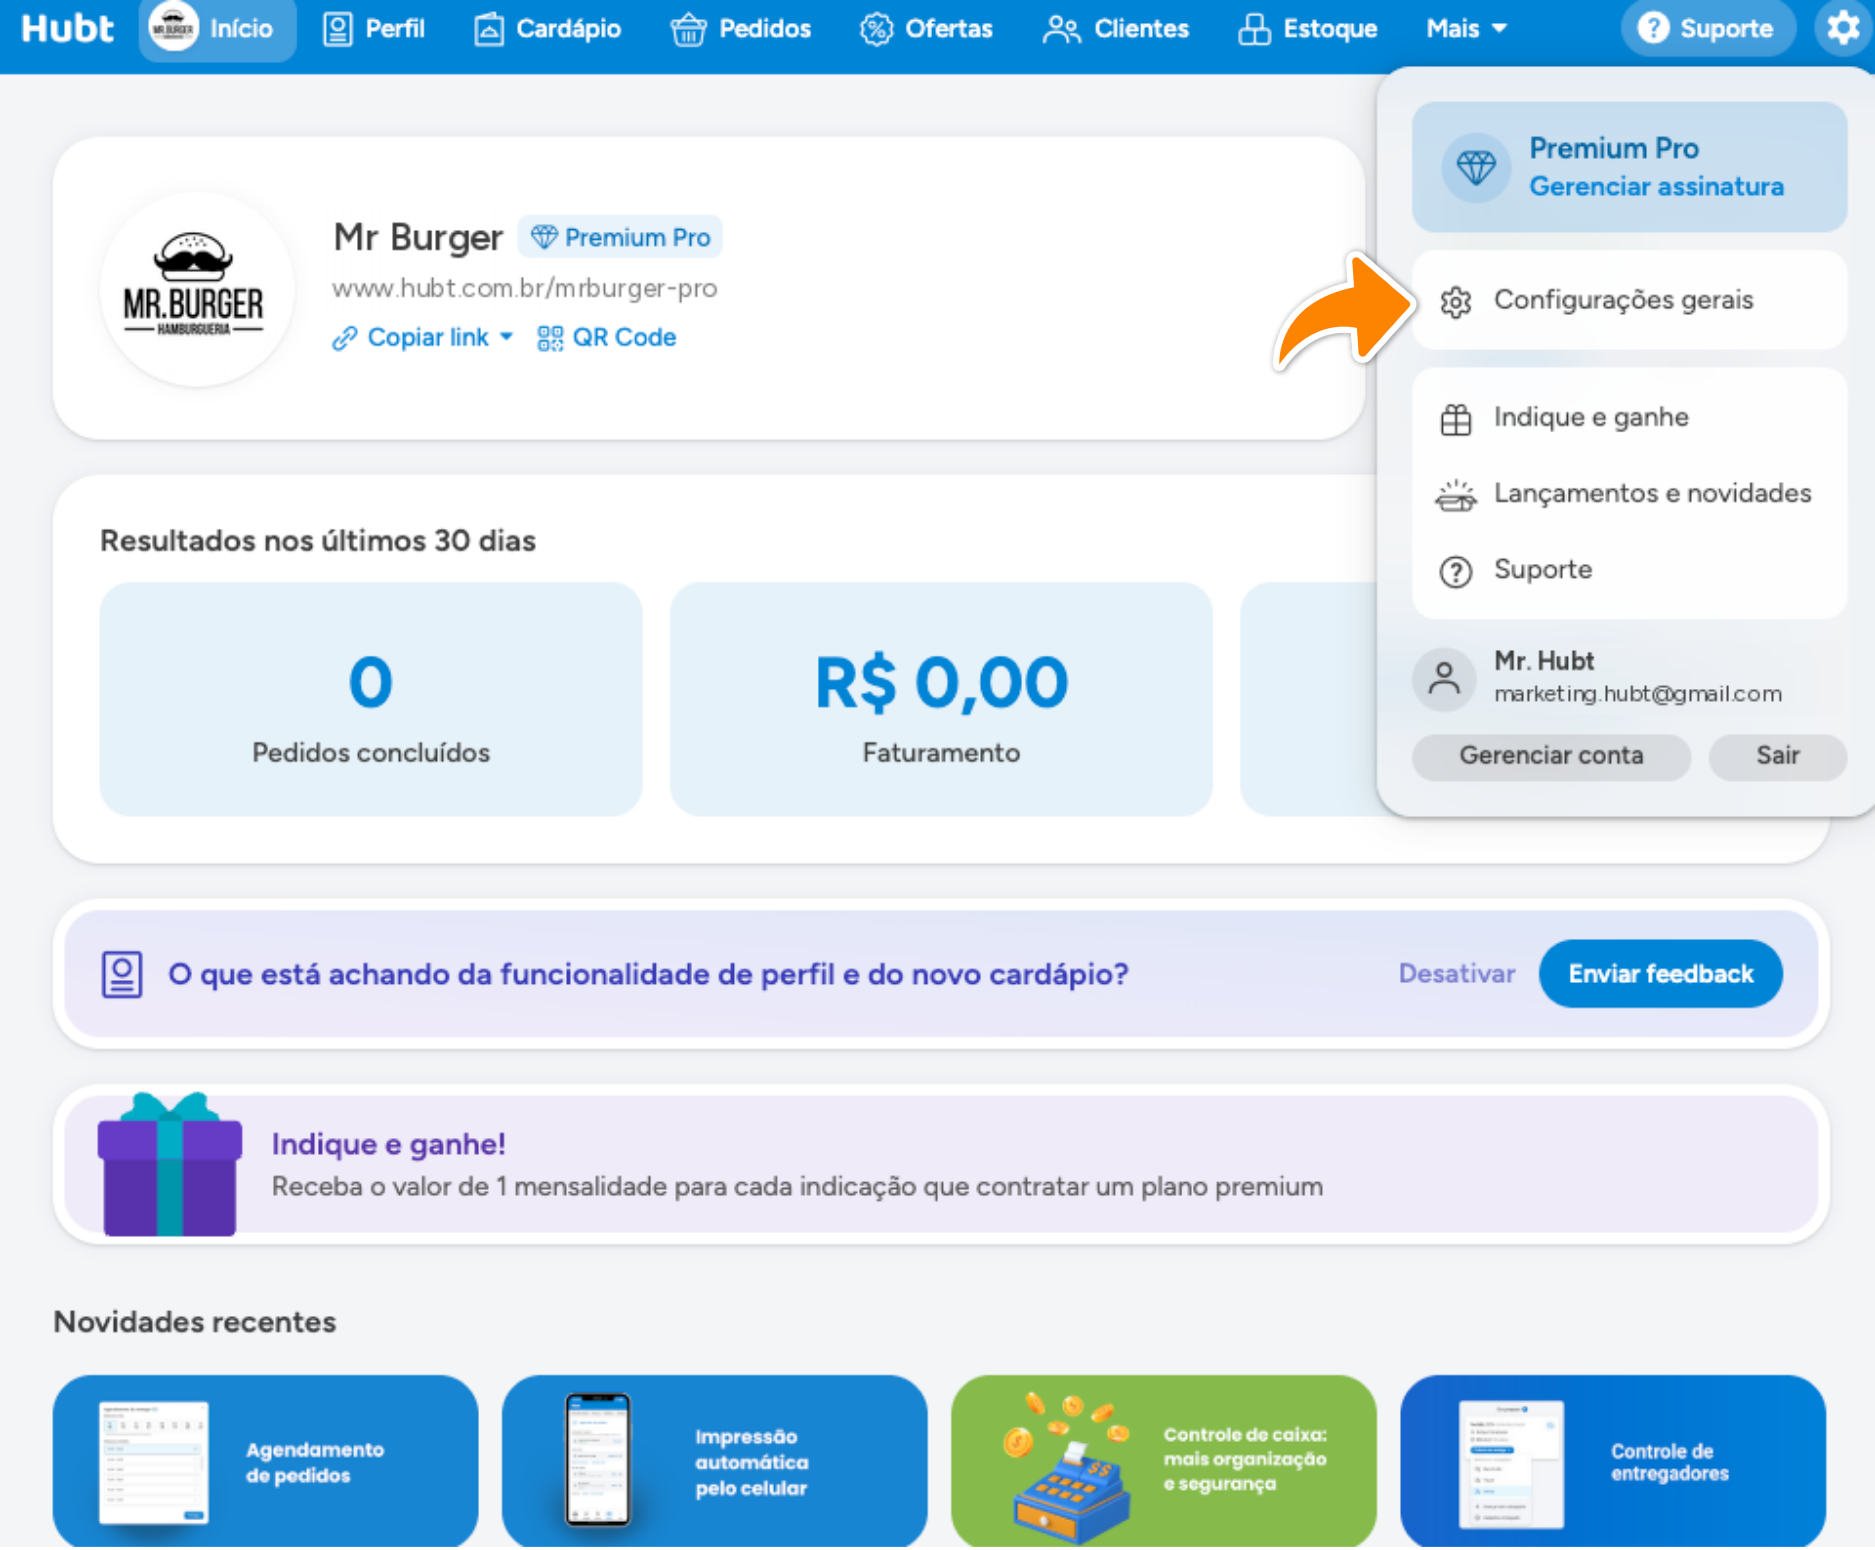Click the Enviar feedback button

[x=1660, y=974]
